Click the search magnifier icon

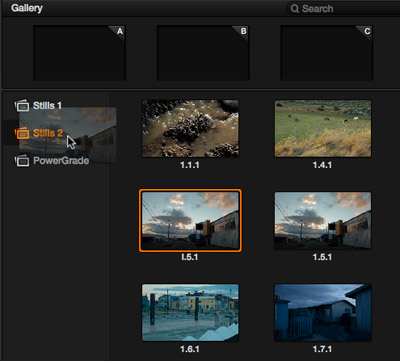pyautogui.click(x=295, y=9)
